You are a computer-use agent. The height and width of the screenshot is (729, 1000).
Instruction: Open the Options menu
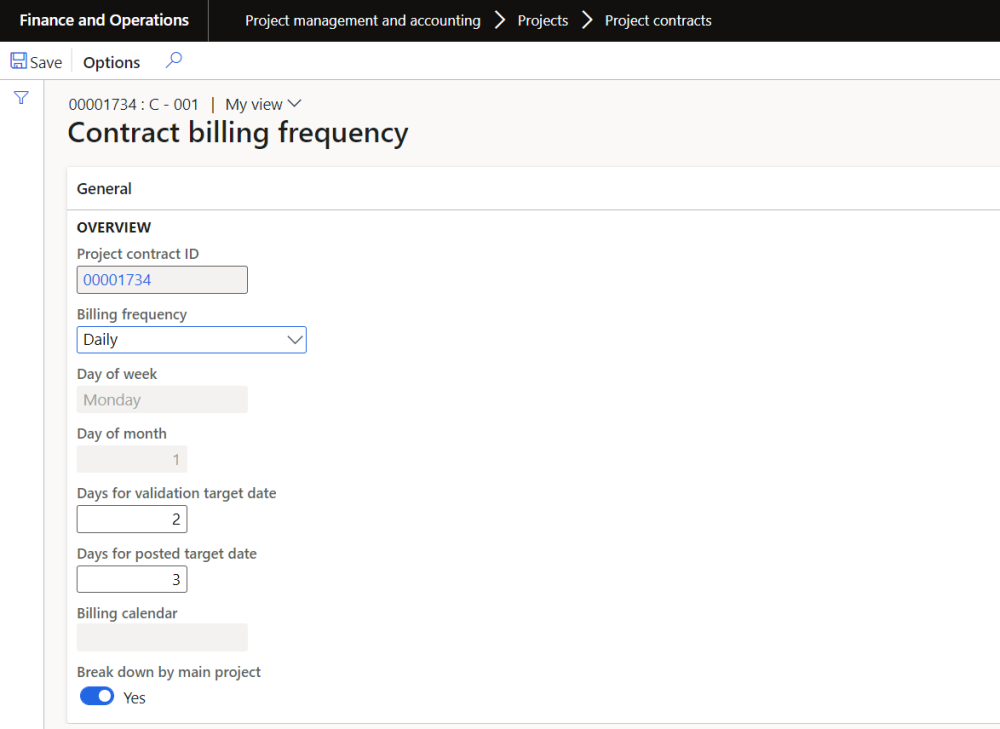(111, 62)
